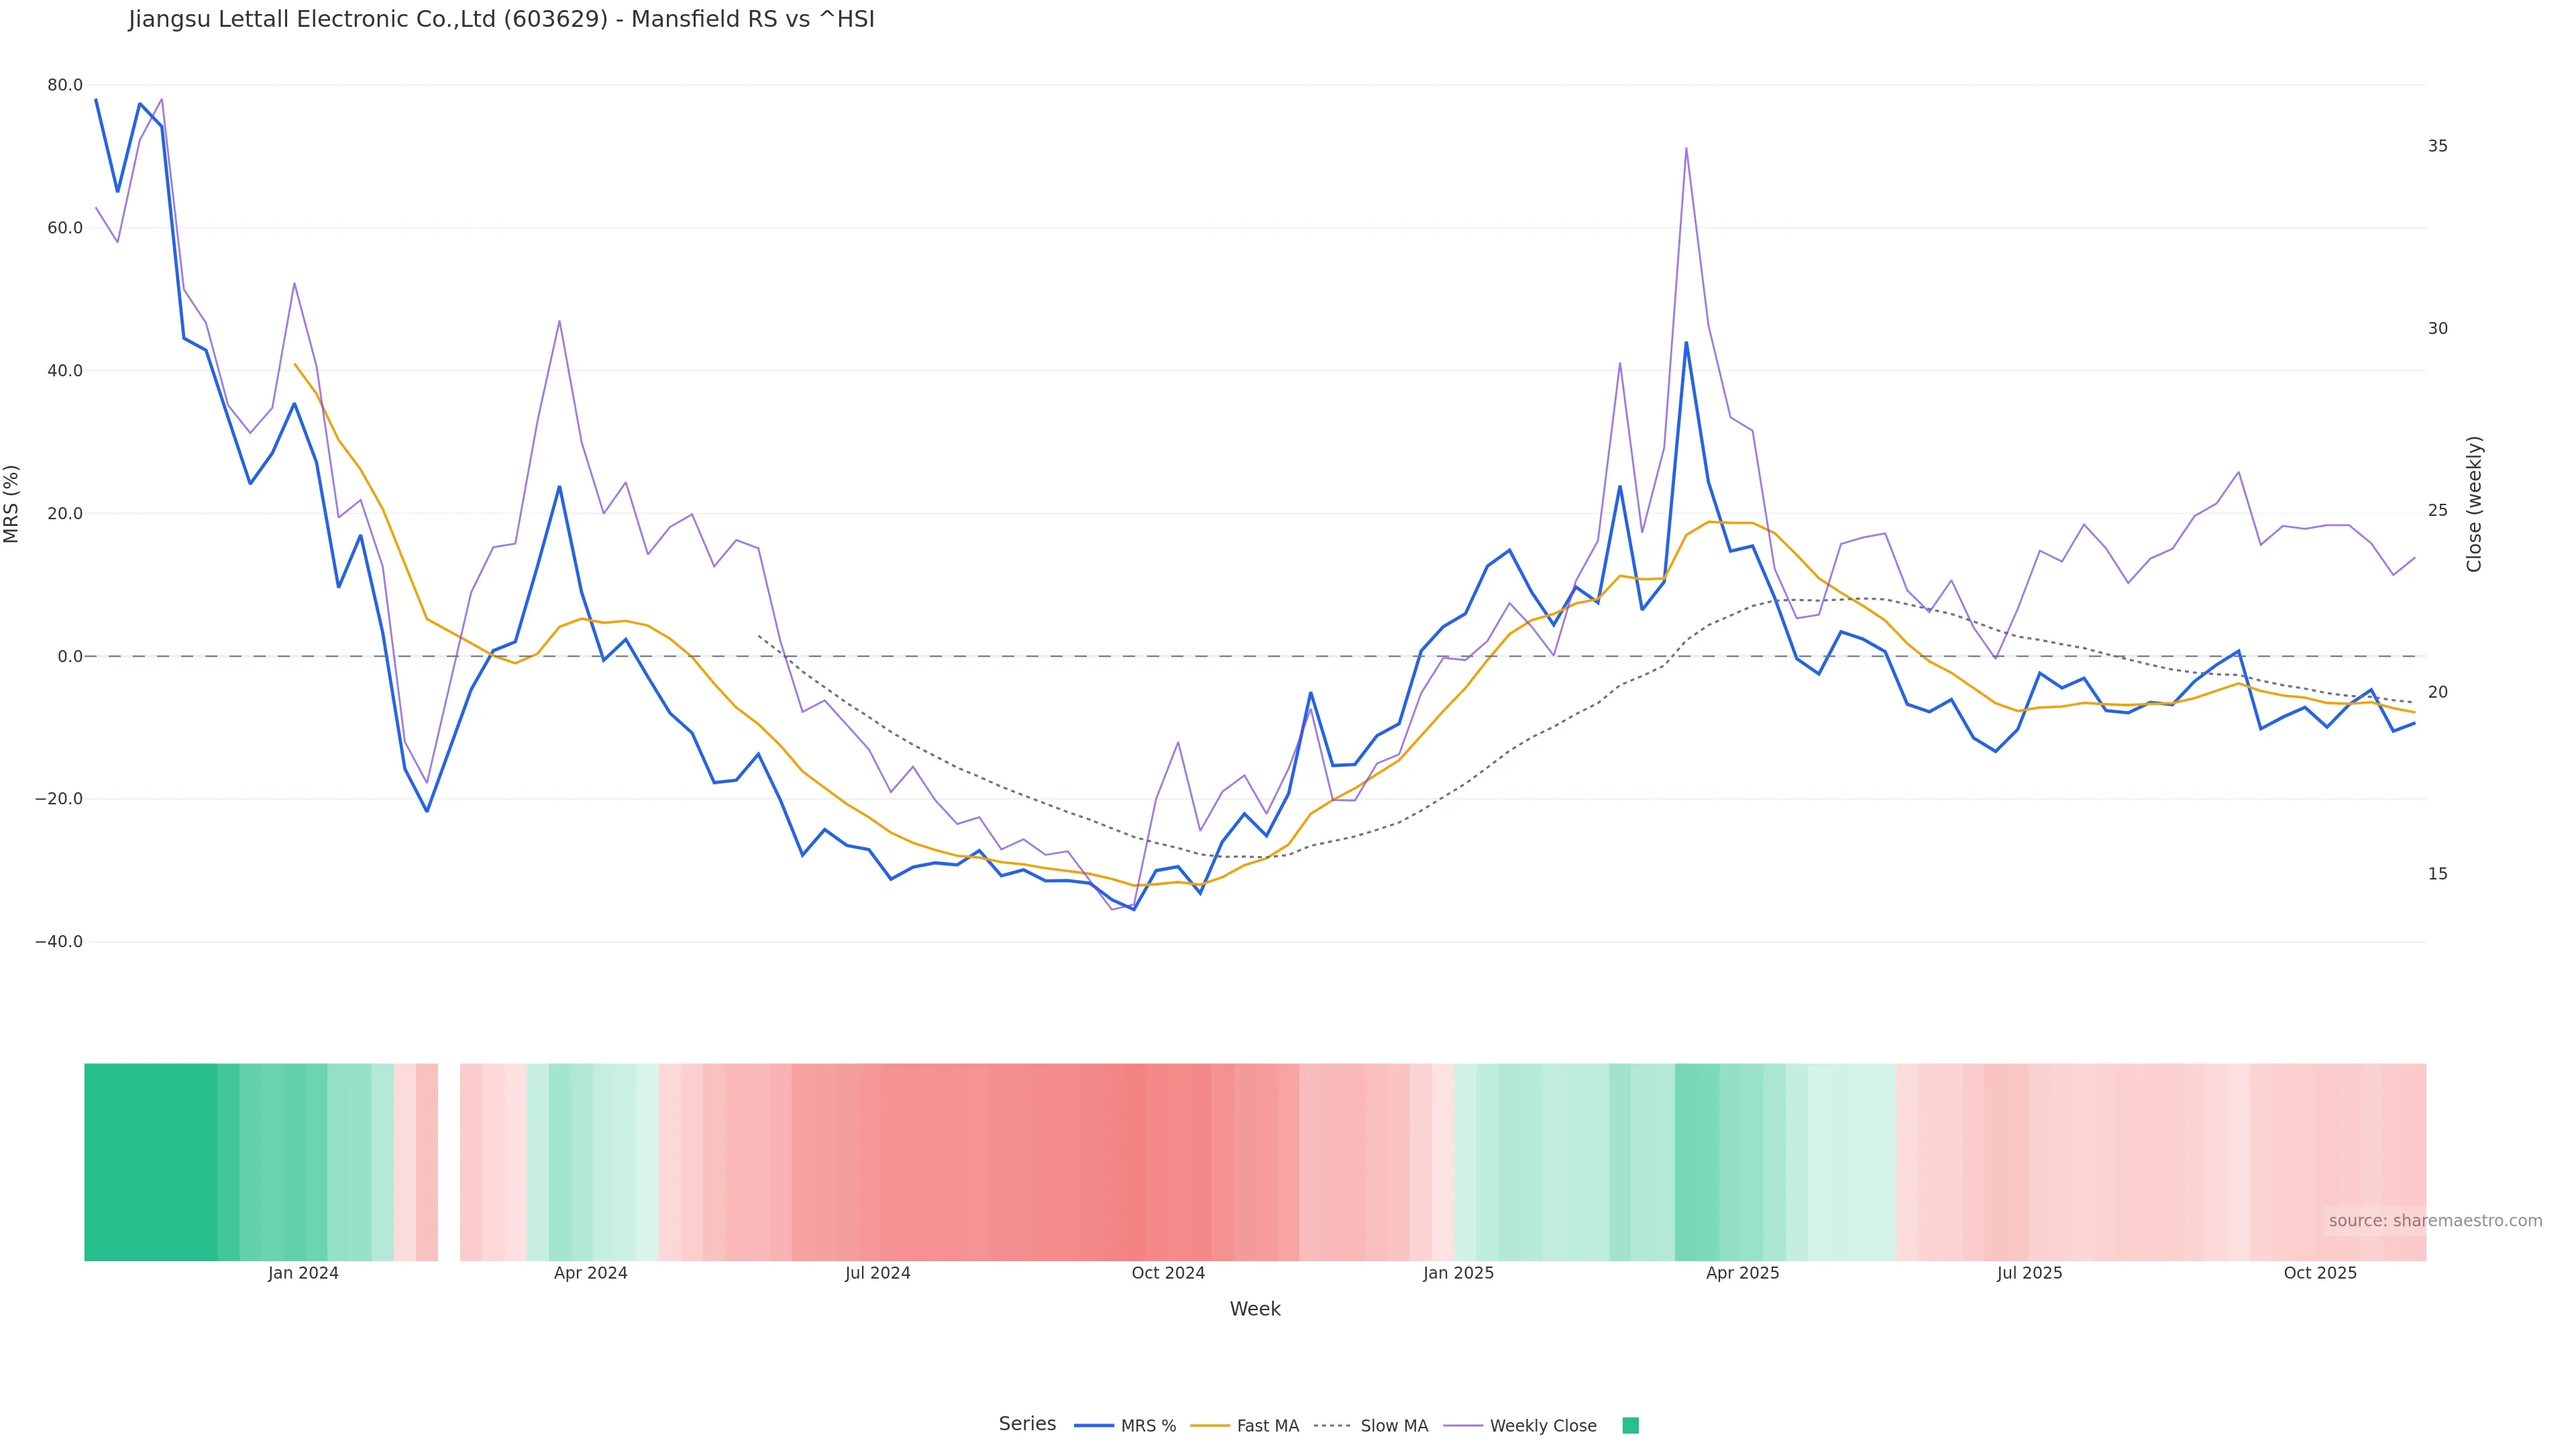
Task: Click the Jan 2025 x-axis label
Action: coord(1458,1273)
